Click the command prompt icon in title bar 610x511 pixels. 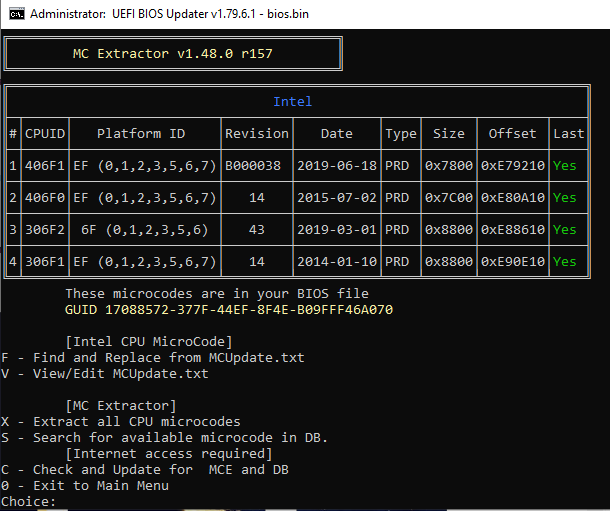click(17, 14)
